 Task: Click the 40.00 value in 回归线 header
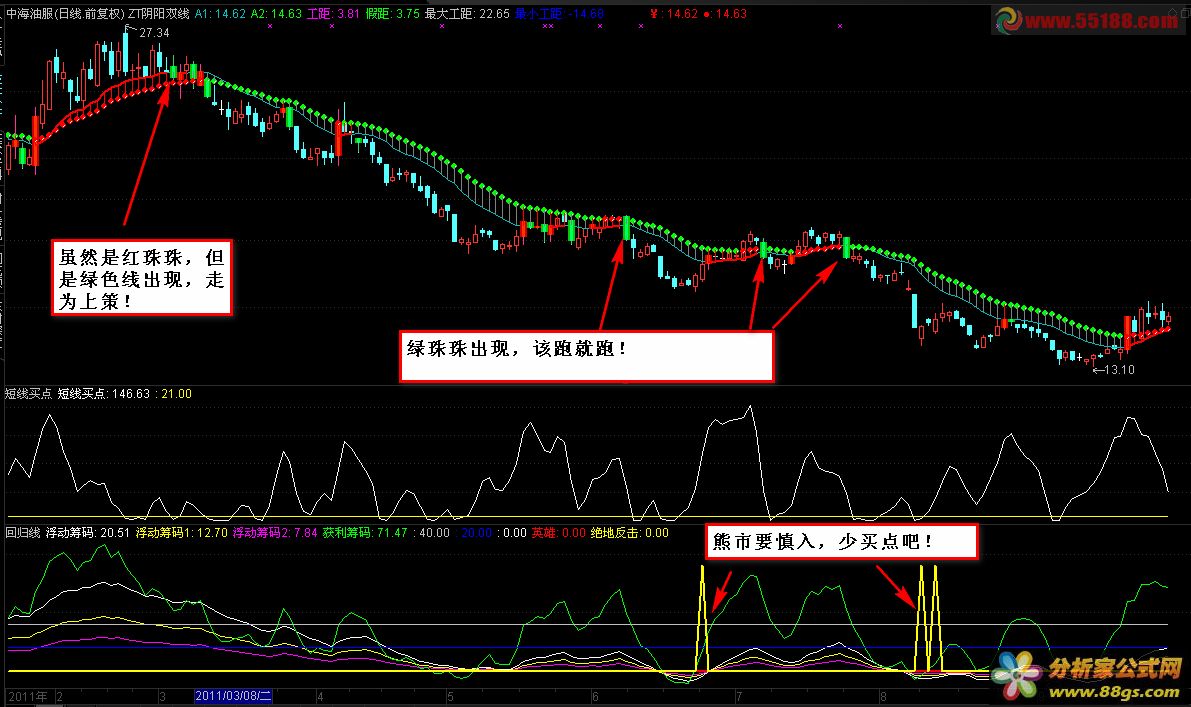[x=434, y=532]
